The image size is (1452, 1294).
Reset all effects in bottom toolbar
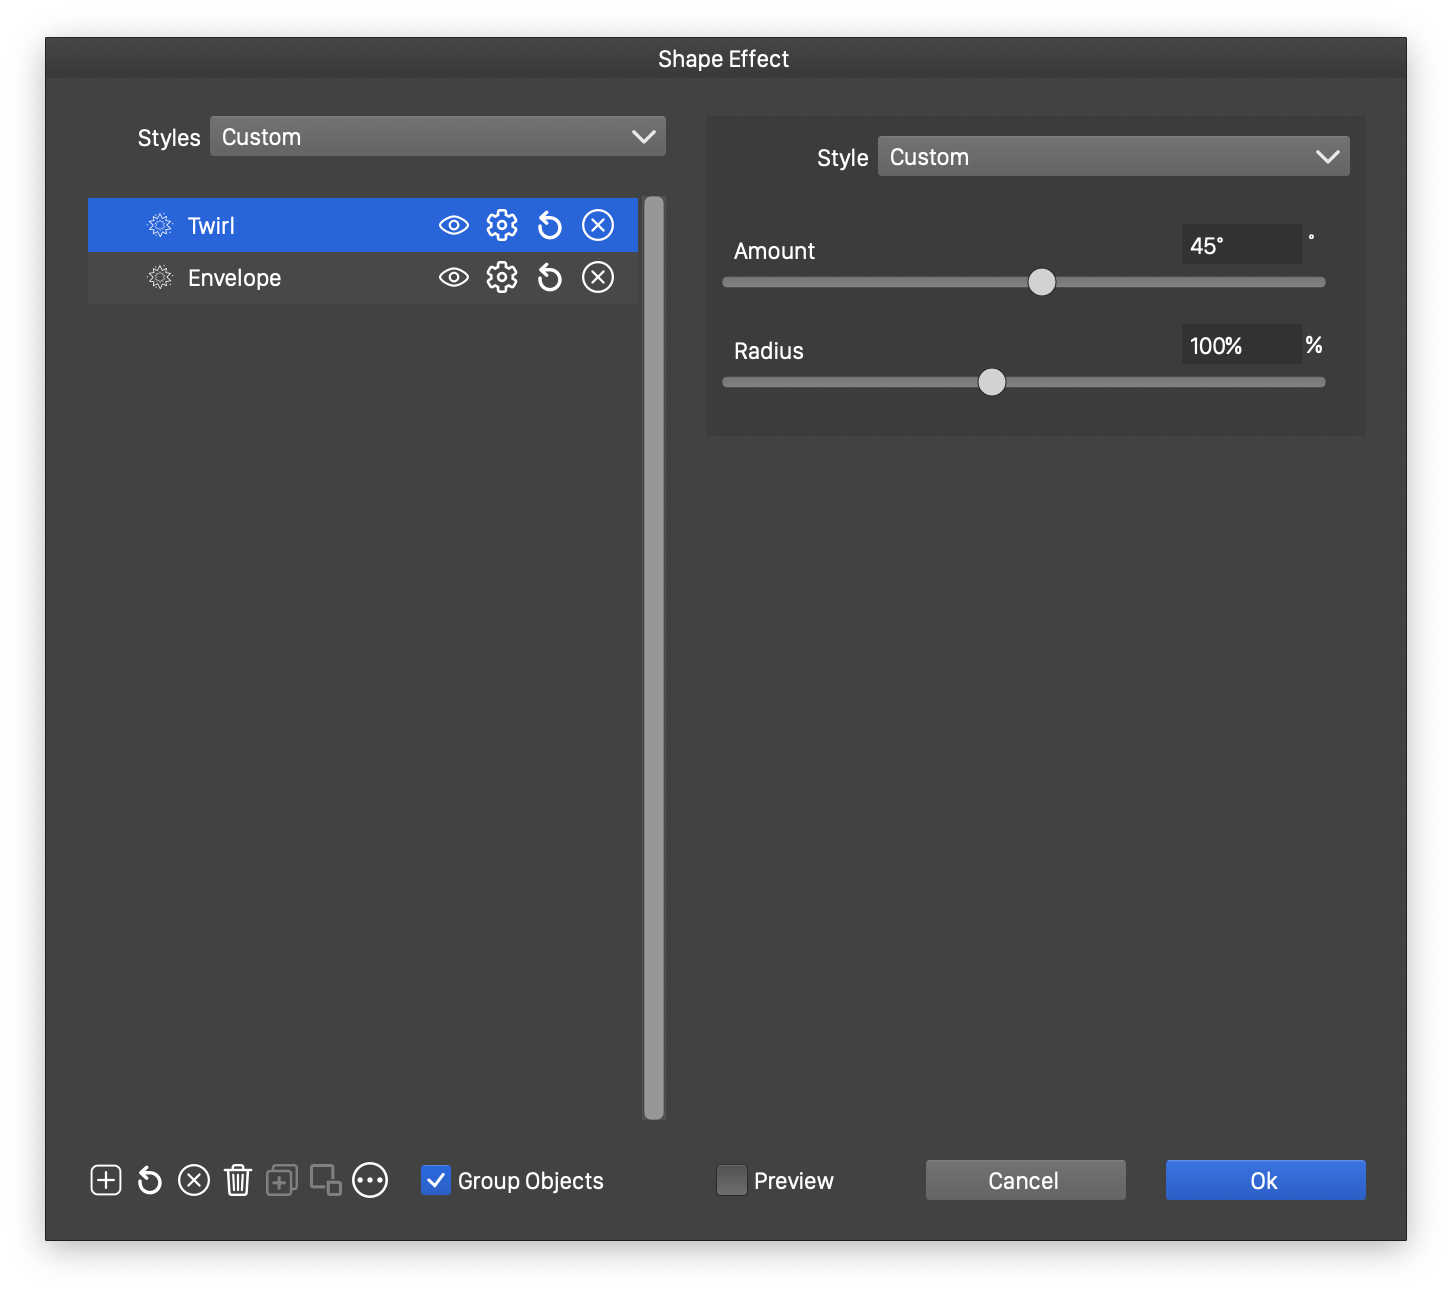pos(149,1180)
